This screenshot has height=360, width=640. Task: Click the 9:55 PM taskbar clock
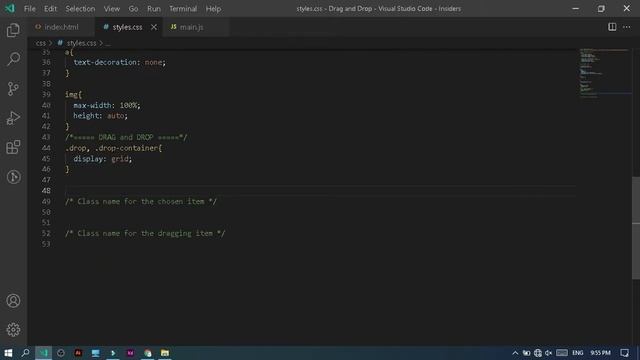pyautogui.click(x=600, y=353)
